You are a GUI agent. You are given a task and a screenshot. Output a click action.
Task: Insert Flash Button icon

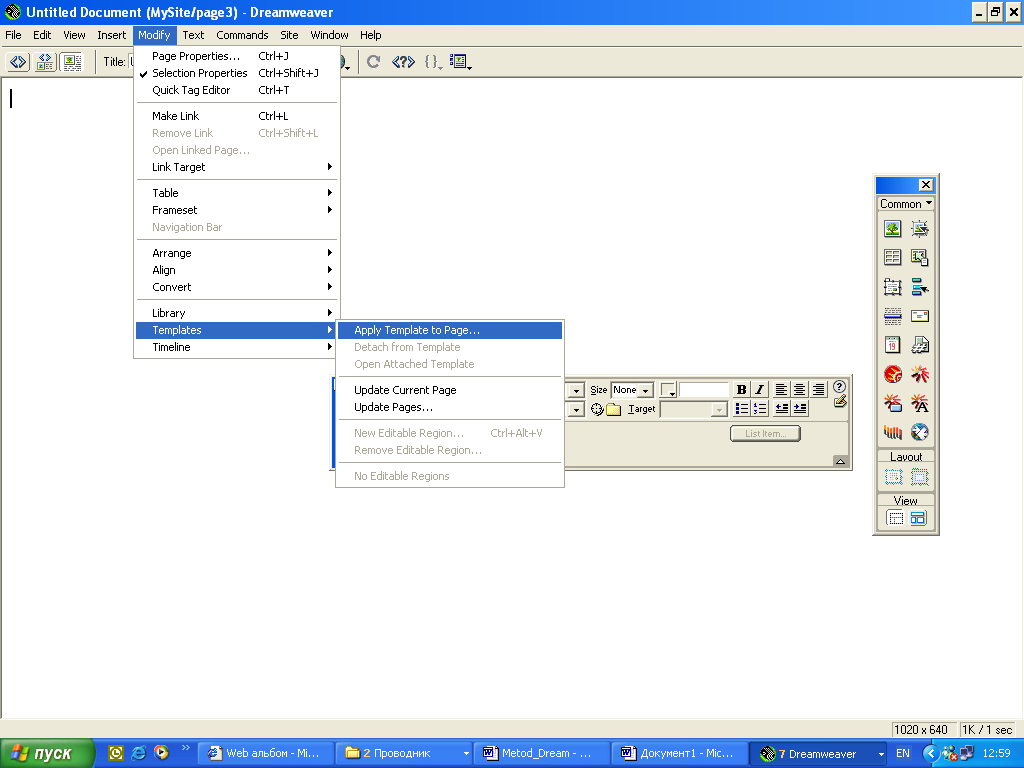pyautogui.click(x=893, y=403)
